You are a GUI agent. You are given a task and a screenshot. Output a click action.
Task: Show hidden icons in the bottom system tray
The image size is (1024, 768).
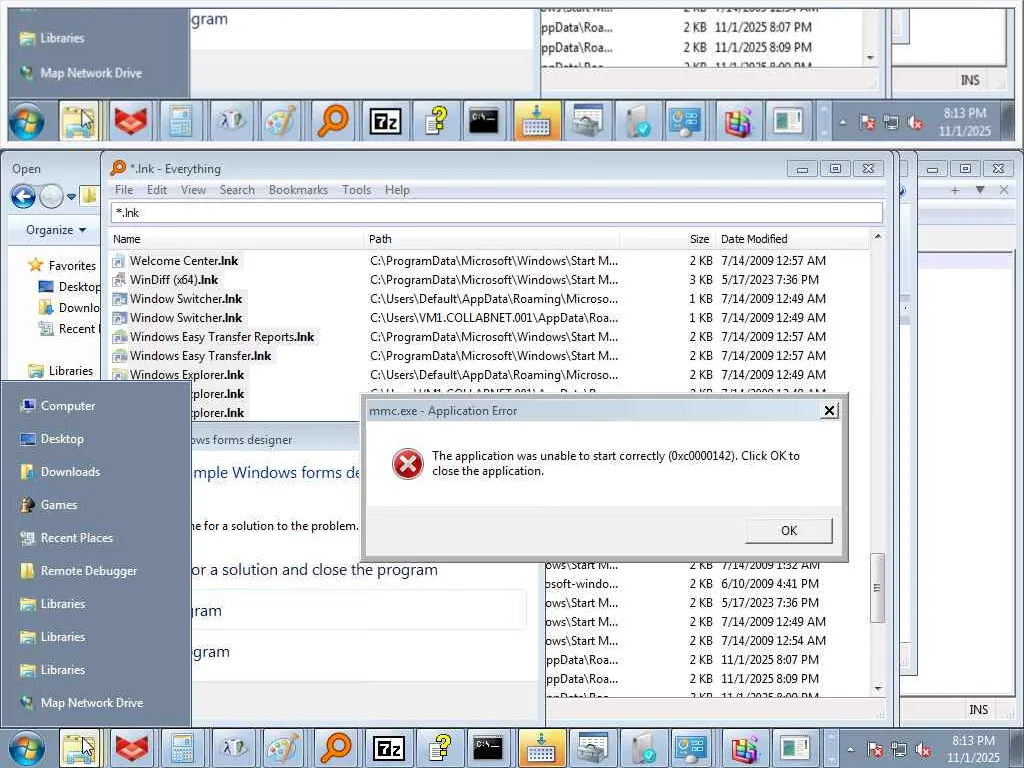point(850,750)
